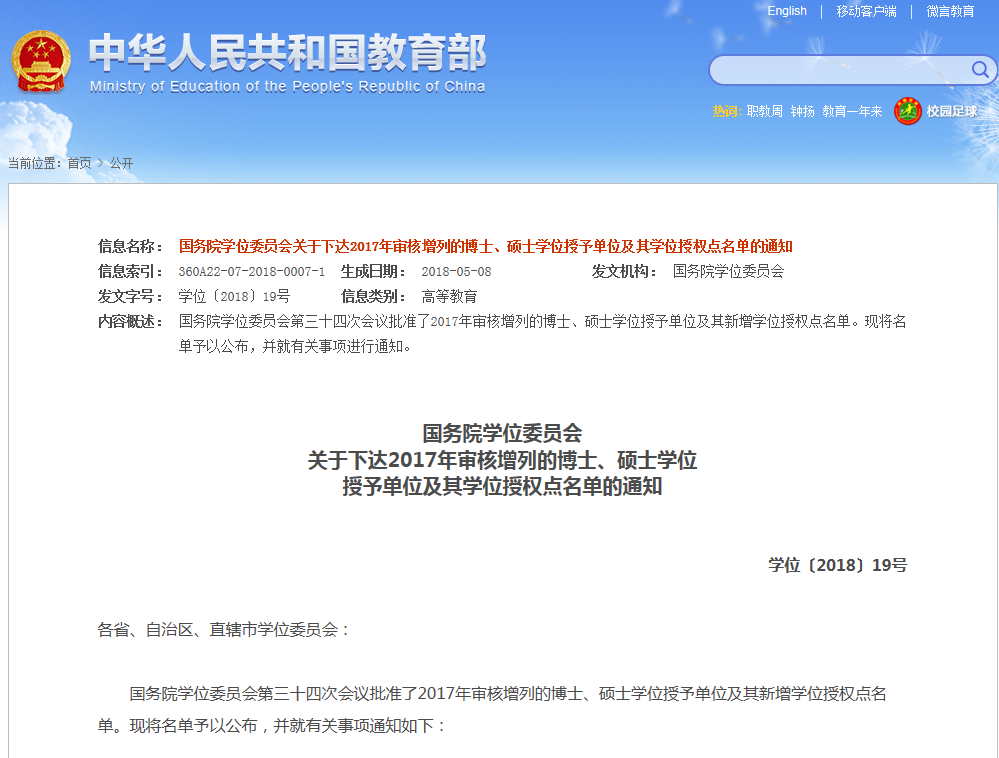Click the 中华人民共和国教育部 site title
The width and height of the screenshot is (999, 758).
pos(287,53)
